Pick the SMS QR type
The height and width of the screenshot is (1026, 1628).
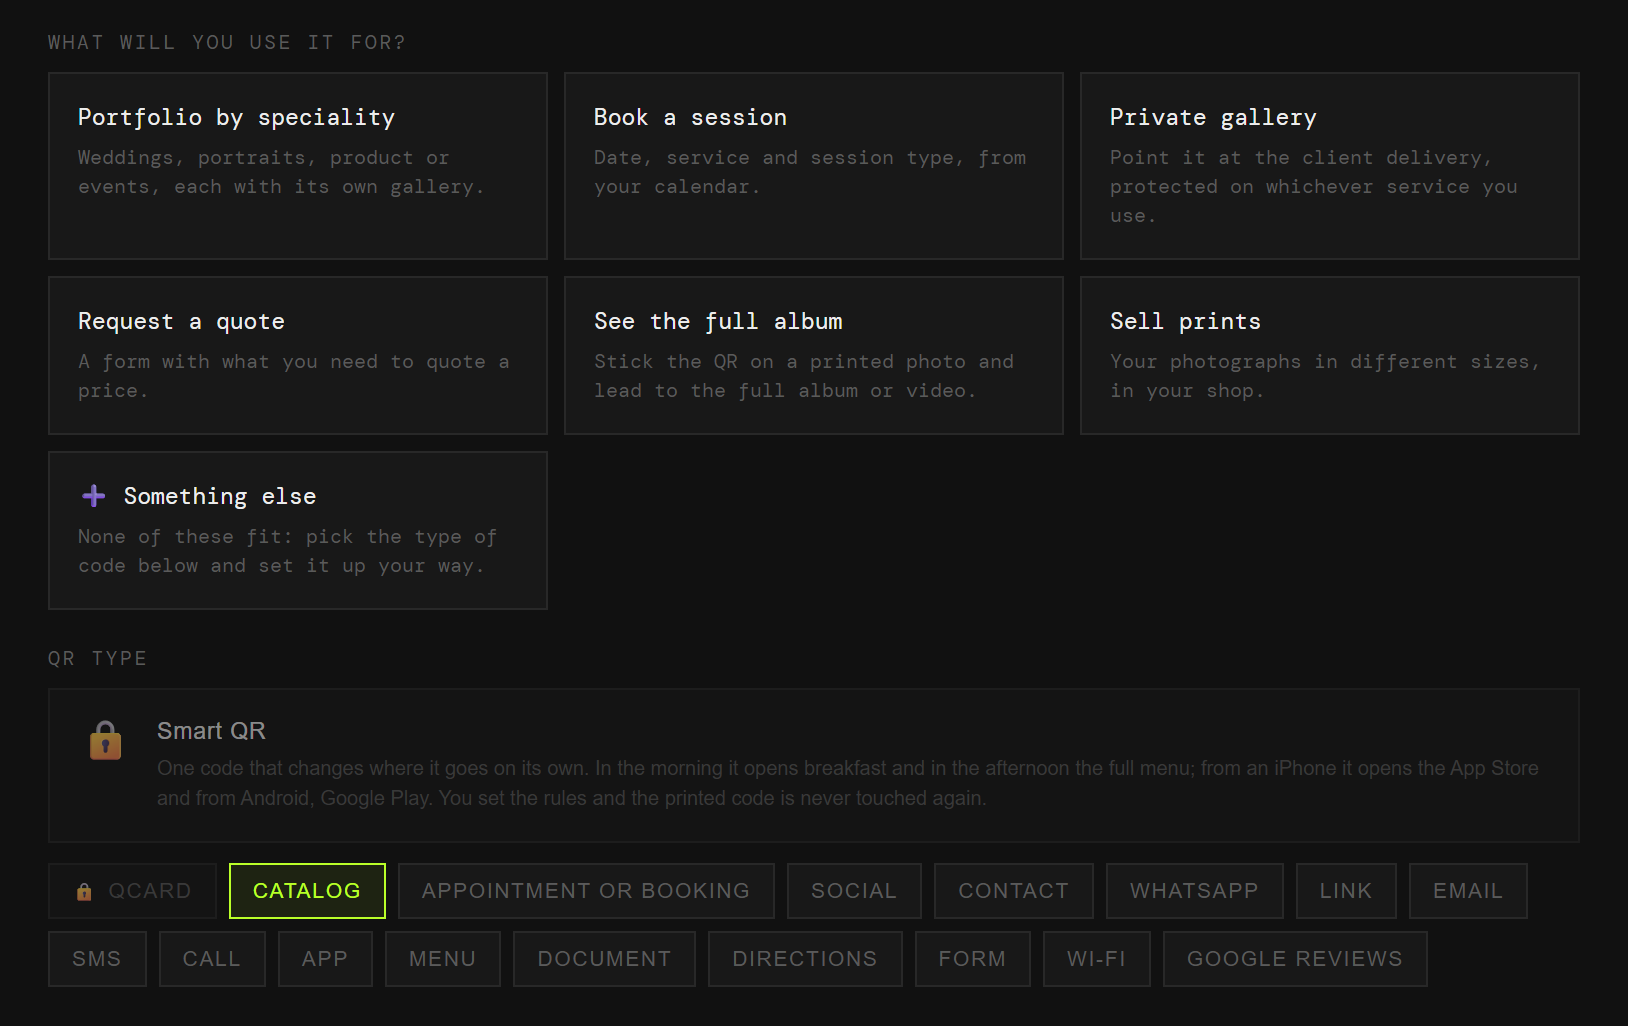(x=97, y=959)
